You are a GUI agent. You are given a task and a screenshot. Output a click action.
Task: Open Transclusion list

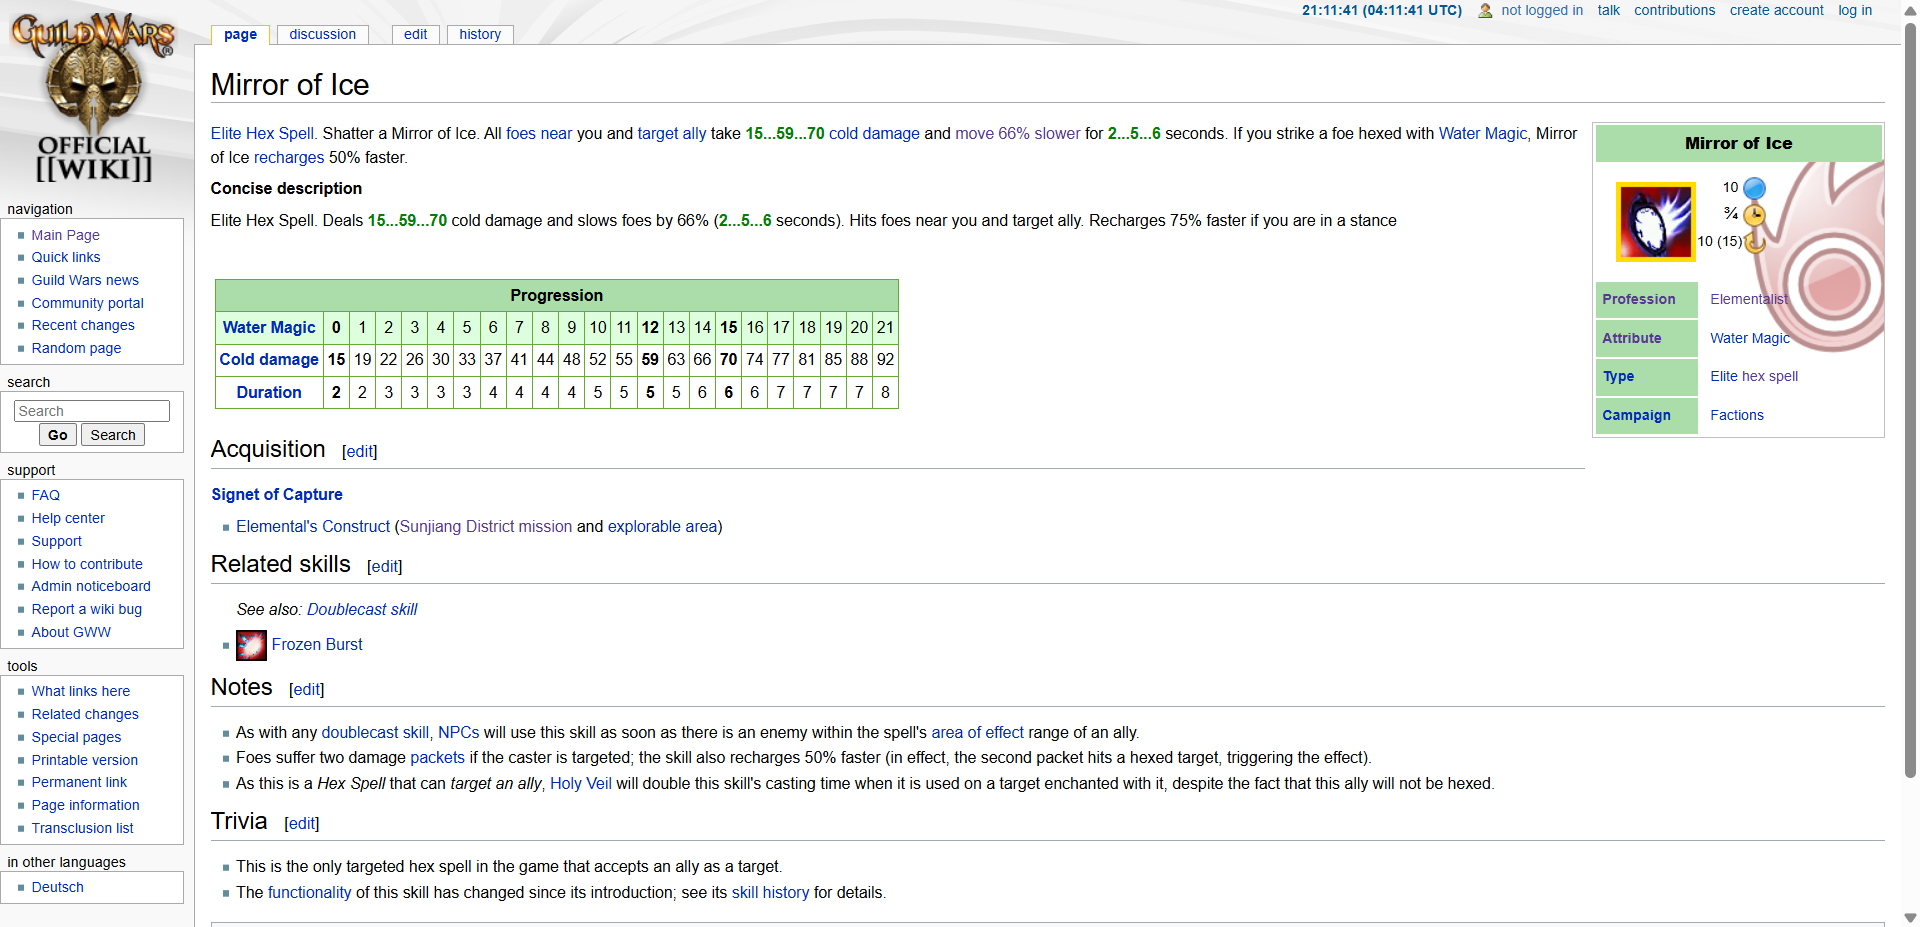pyautogui.click(x=82, y=829)
